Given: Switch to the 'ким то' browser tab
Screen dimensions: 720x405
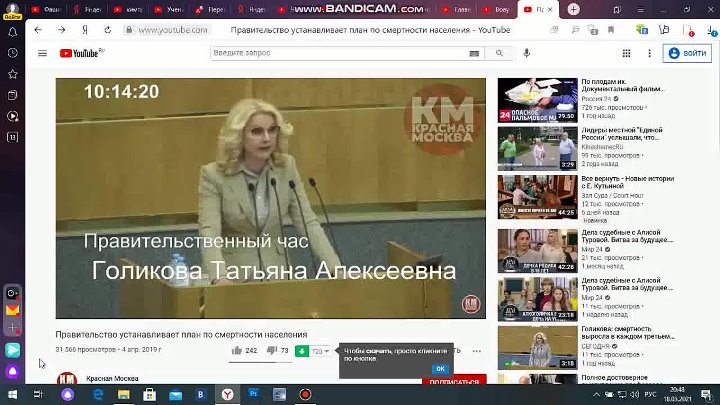Looking at the screenshot, I should click(x=128, y=9).
